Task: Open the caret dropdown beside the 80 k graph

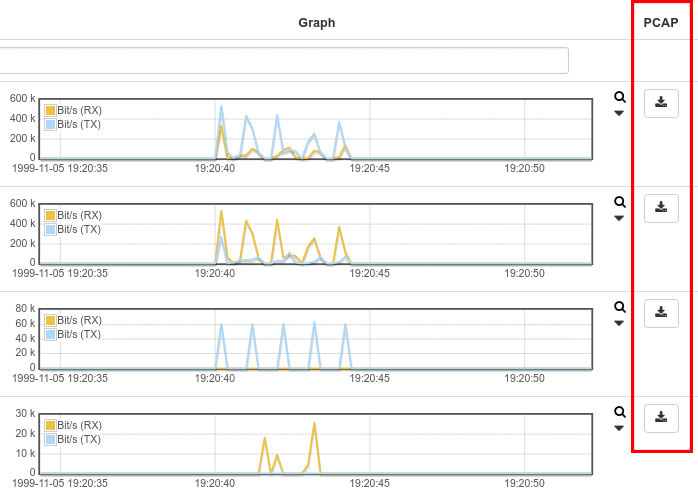Action: click(x=619, y=324)
